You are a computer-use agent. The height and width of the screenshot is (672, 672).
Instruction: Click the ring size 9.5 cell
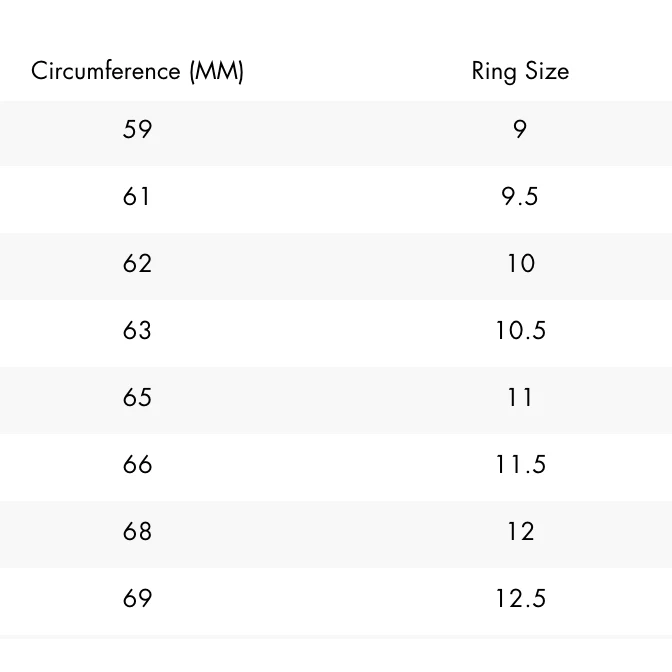click(x=520, y=197)
